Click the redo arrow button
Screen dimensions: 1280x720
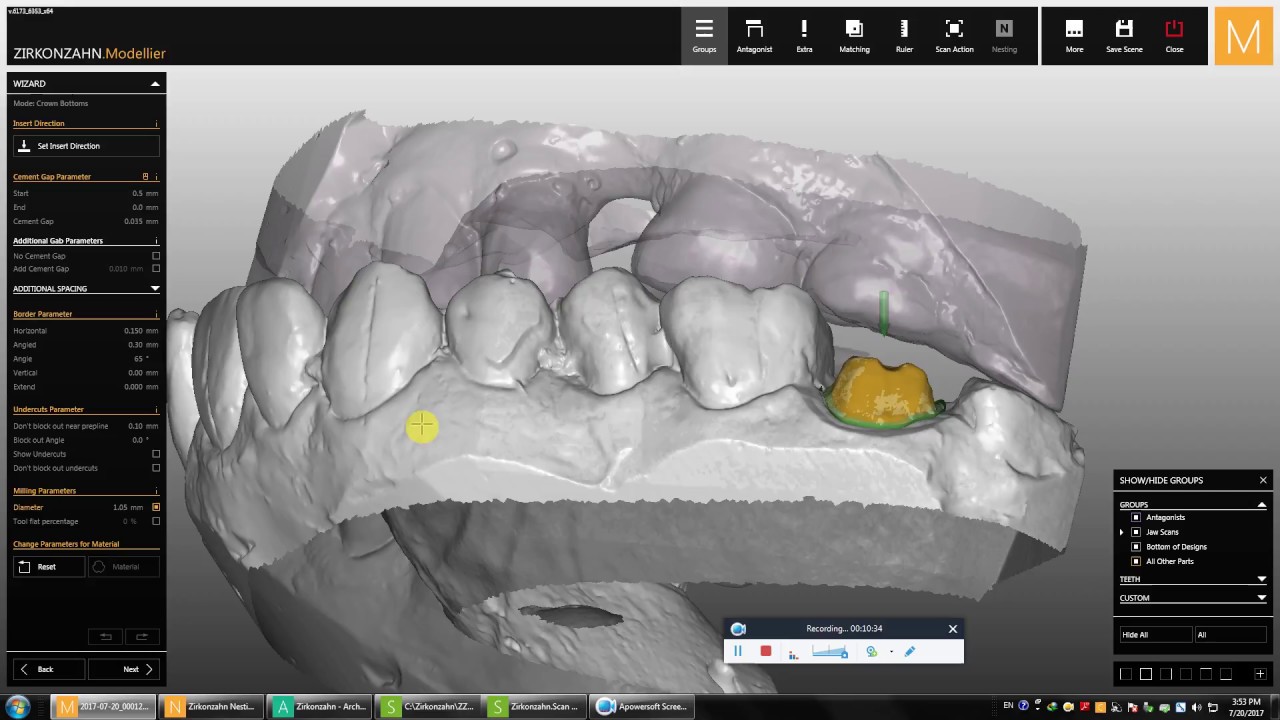pos(141,636)
